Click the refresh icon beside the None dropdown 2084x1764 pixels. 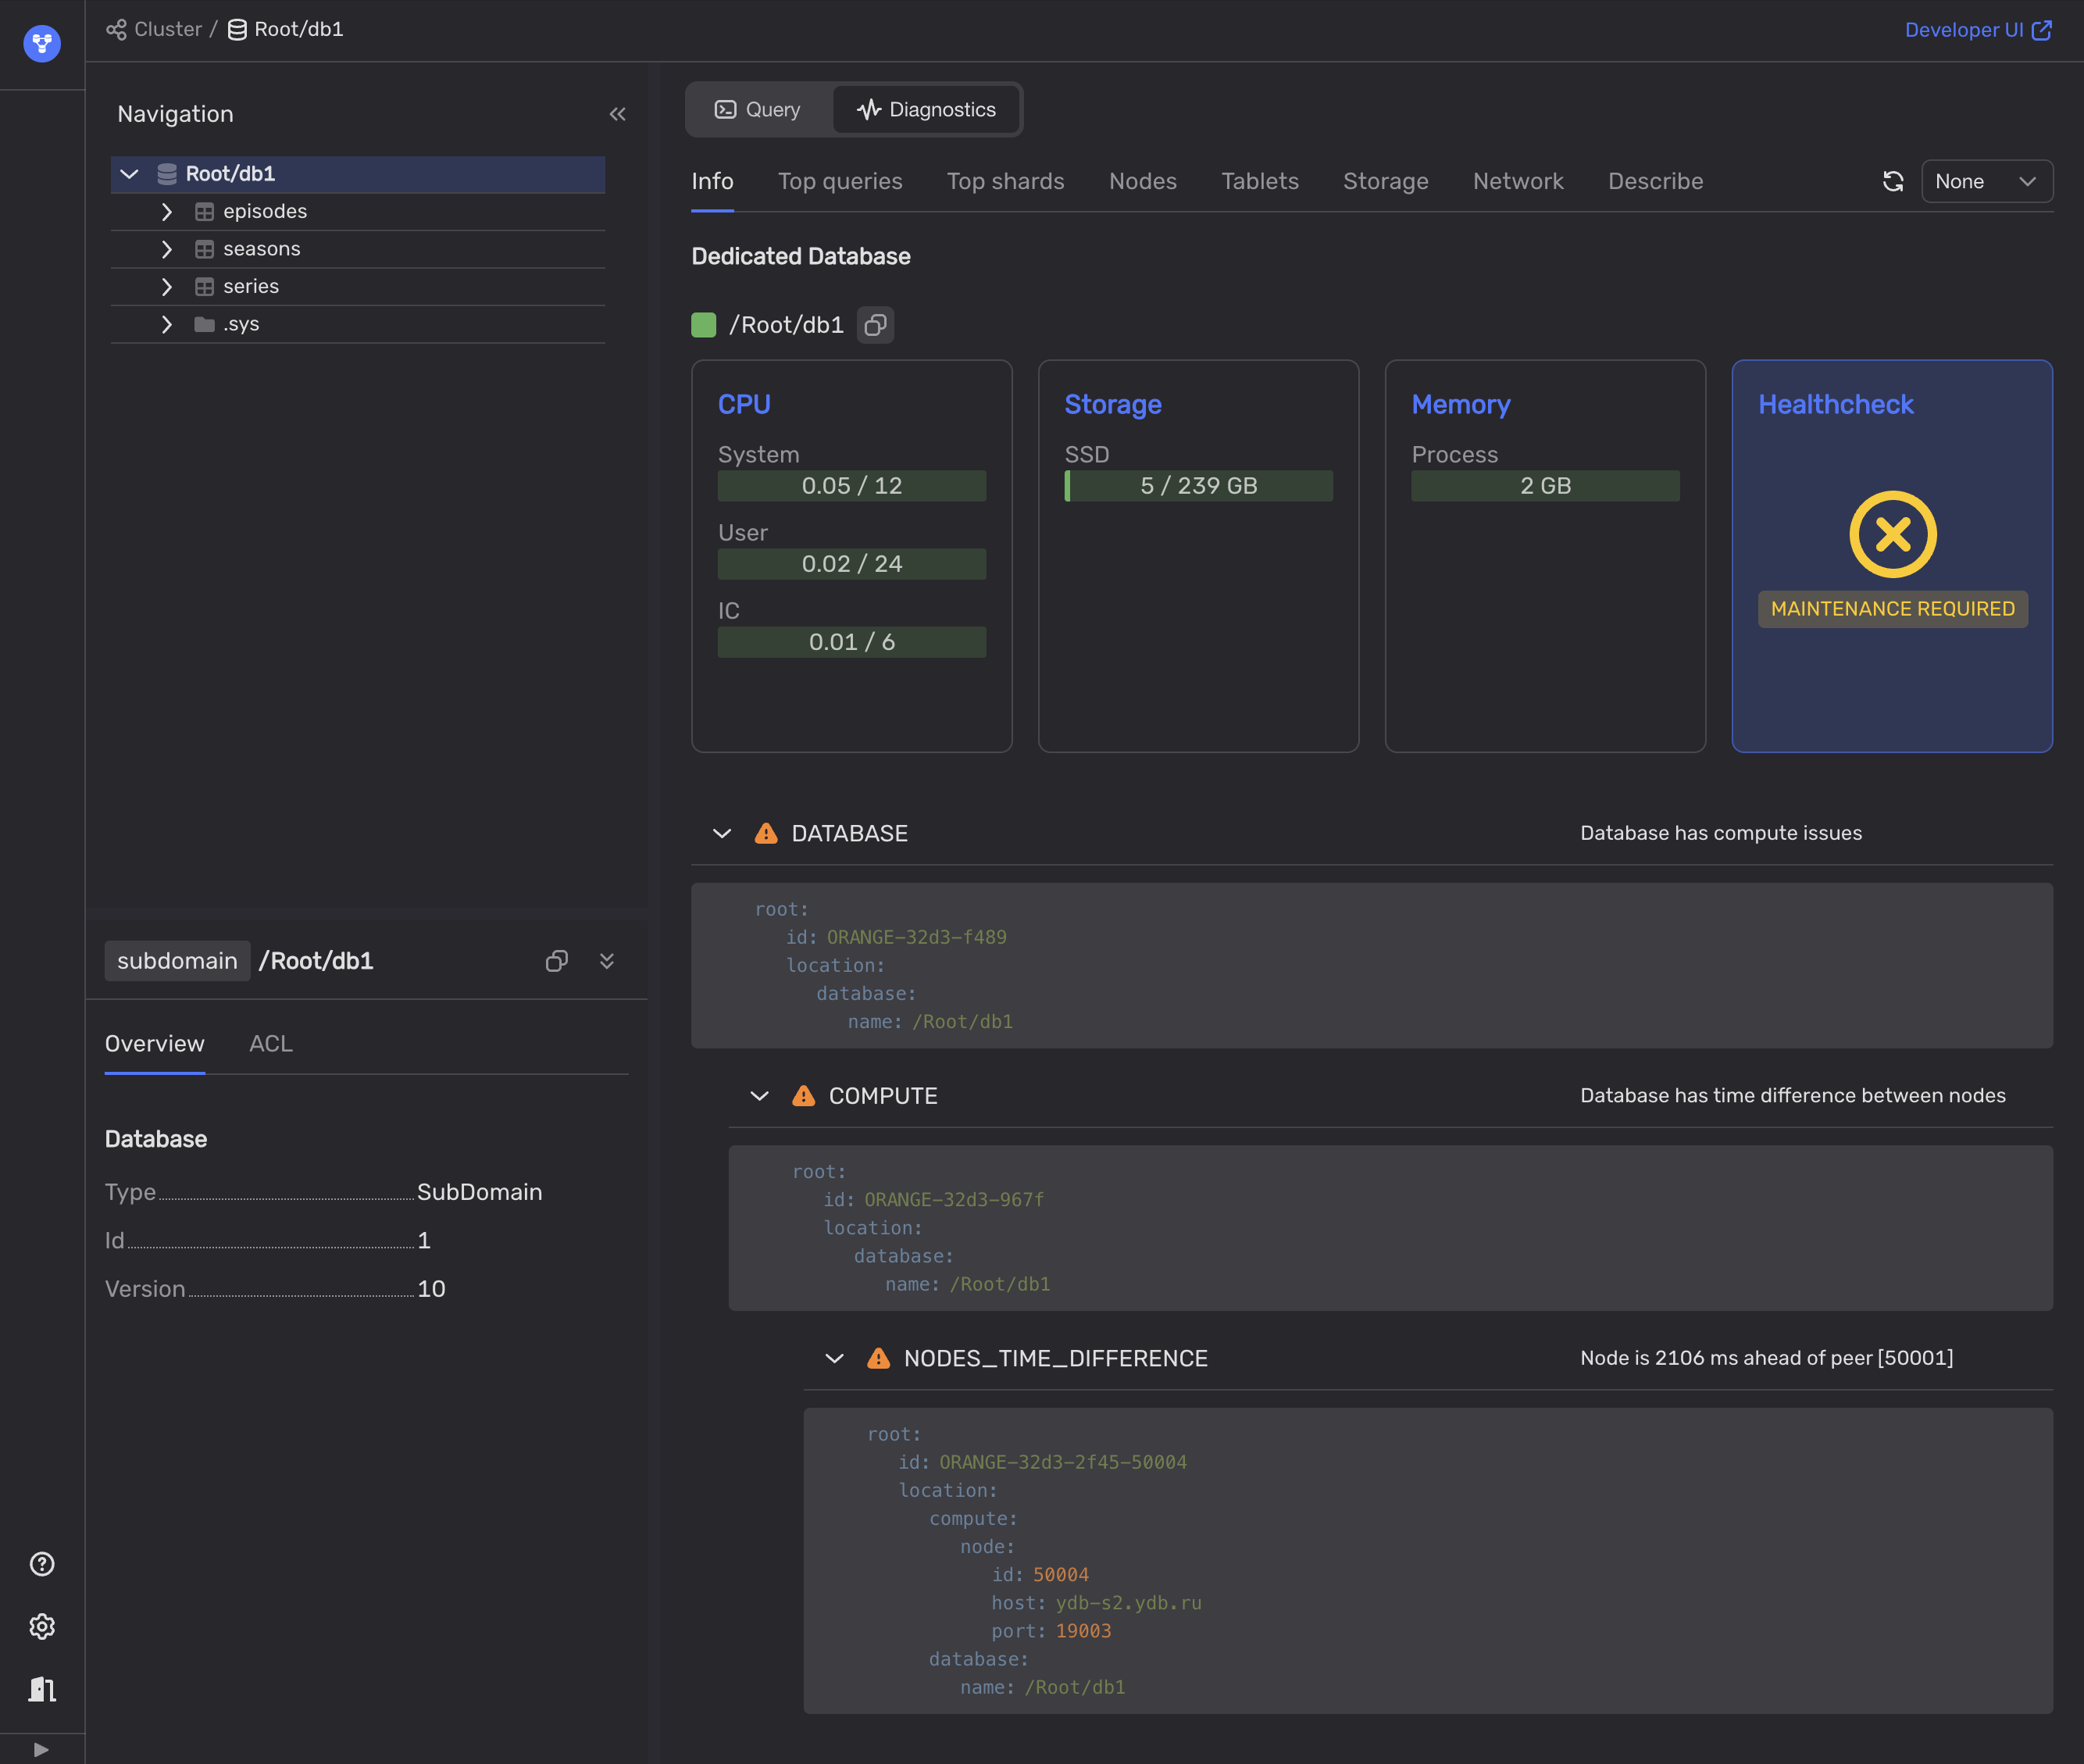click(x=1892, y=182)
